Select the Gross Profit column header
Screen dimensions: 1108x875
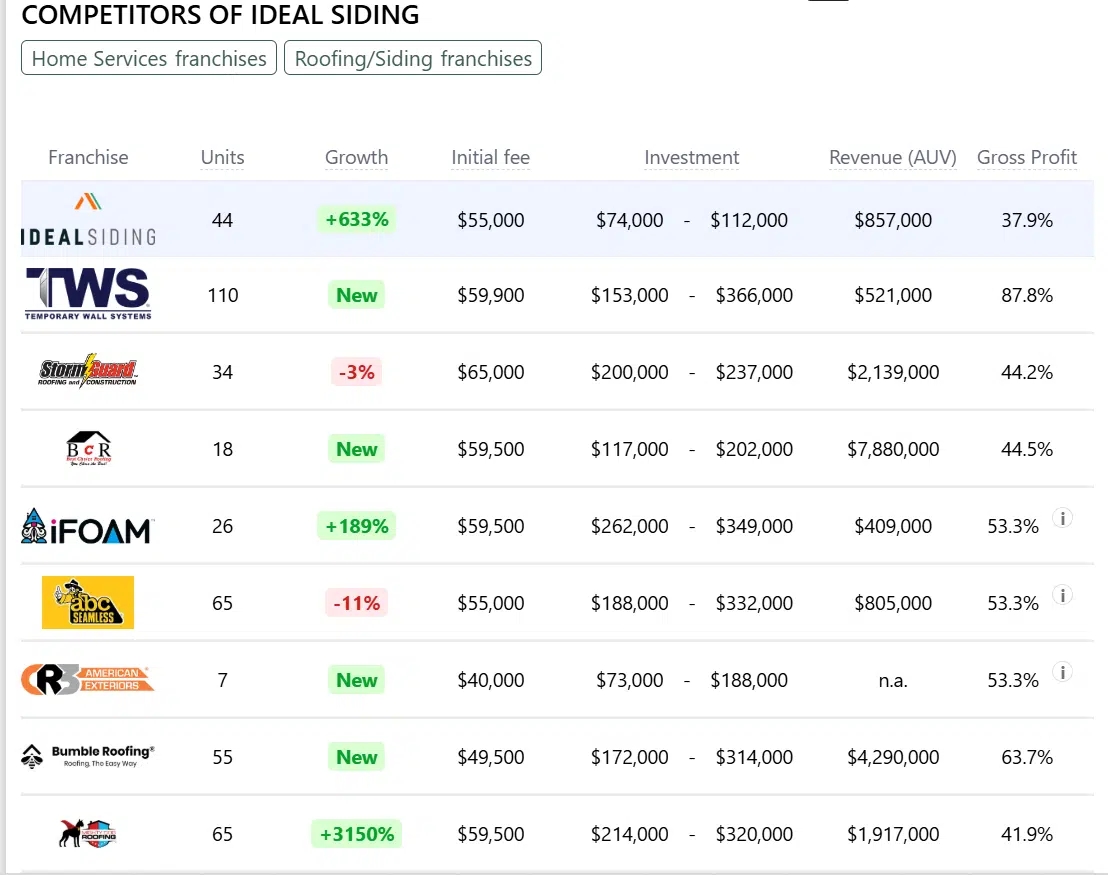pos(1026,157)
